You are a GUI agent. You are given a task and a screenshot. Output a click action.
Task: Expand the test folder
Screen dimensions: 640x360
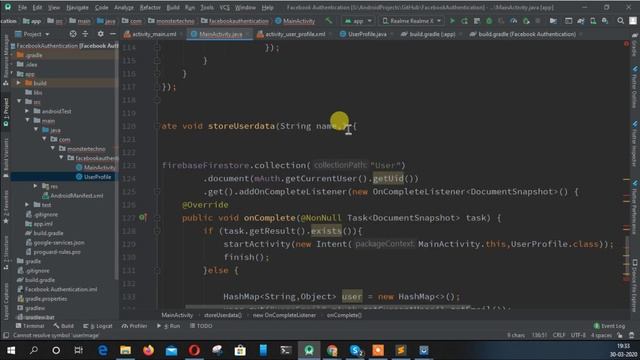pos(27,204)
